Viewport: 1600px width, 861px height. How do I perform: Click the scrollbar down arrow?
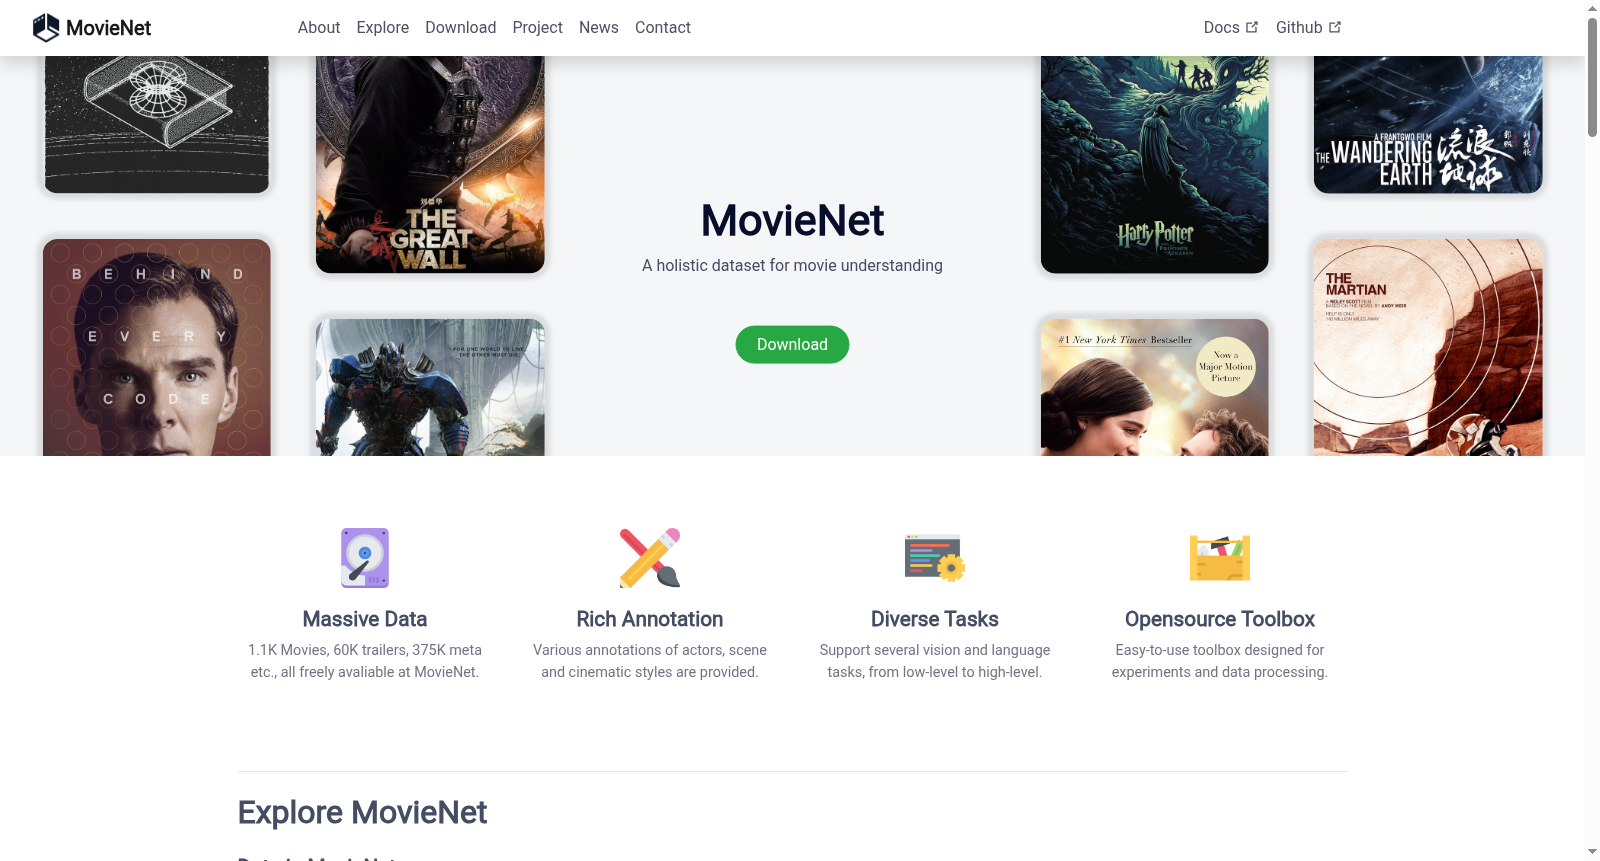(x=1592, y=852)
